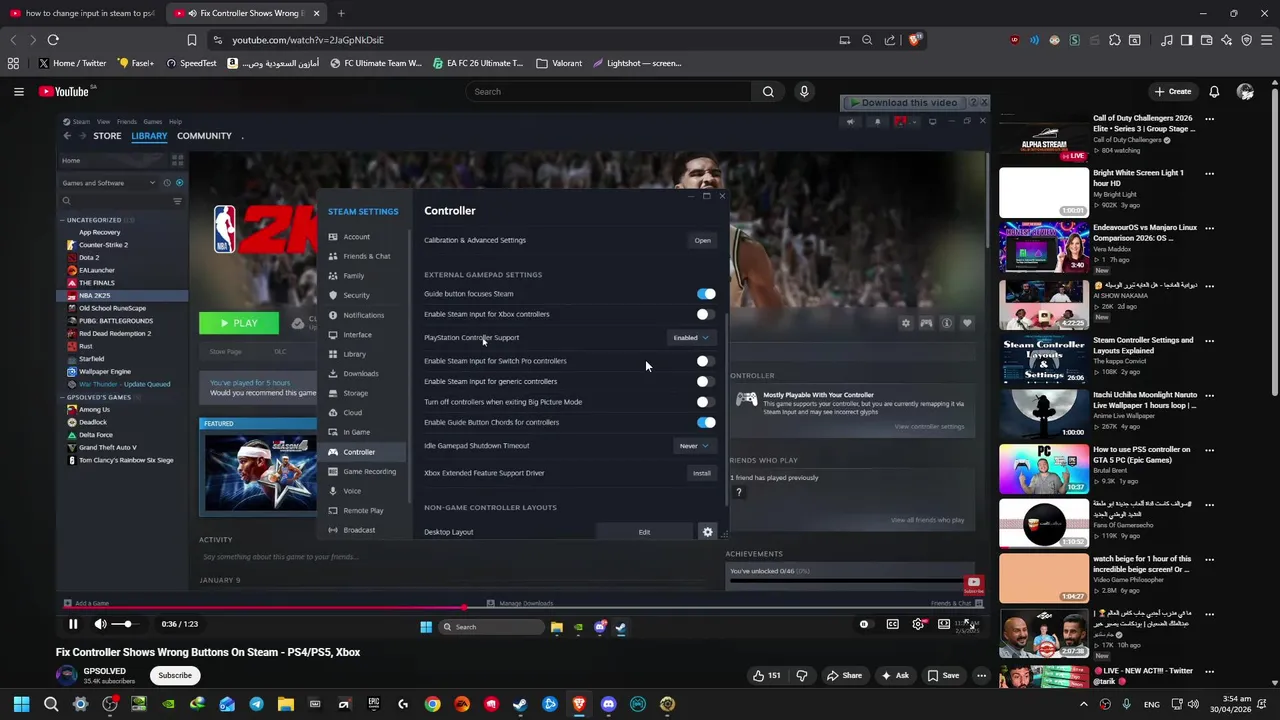Open Windows Start menu

[x=21, y=704]
